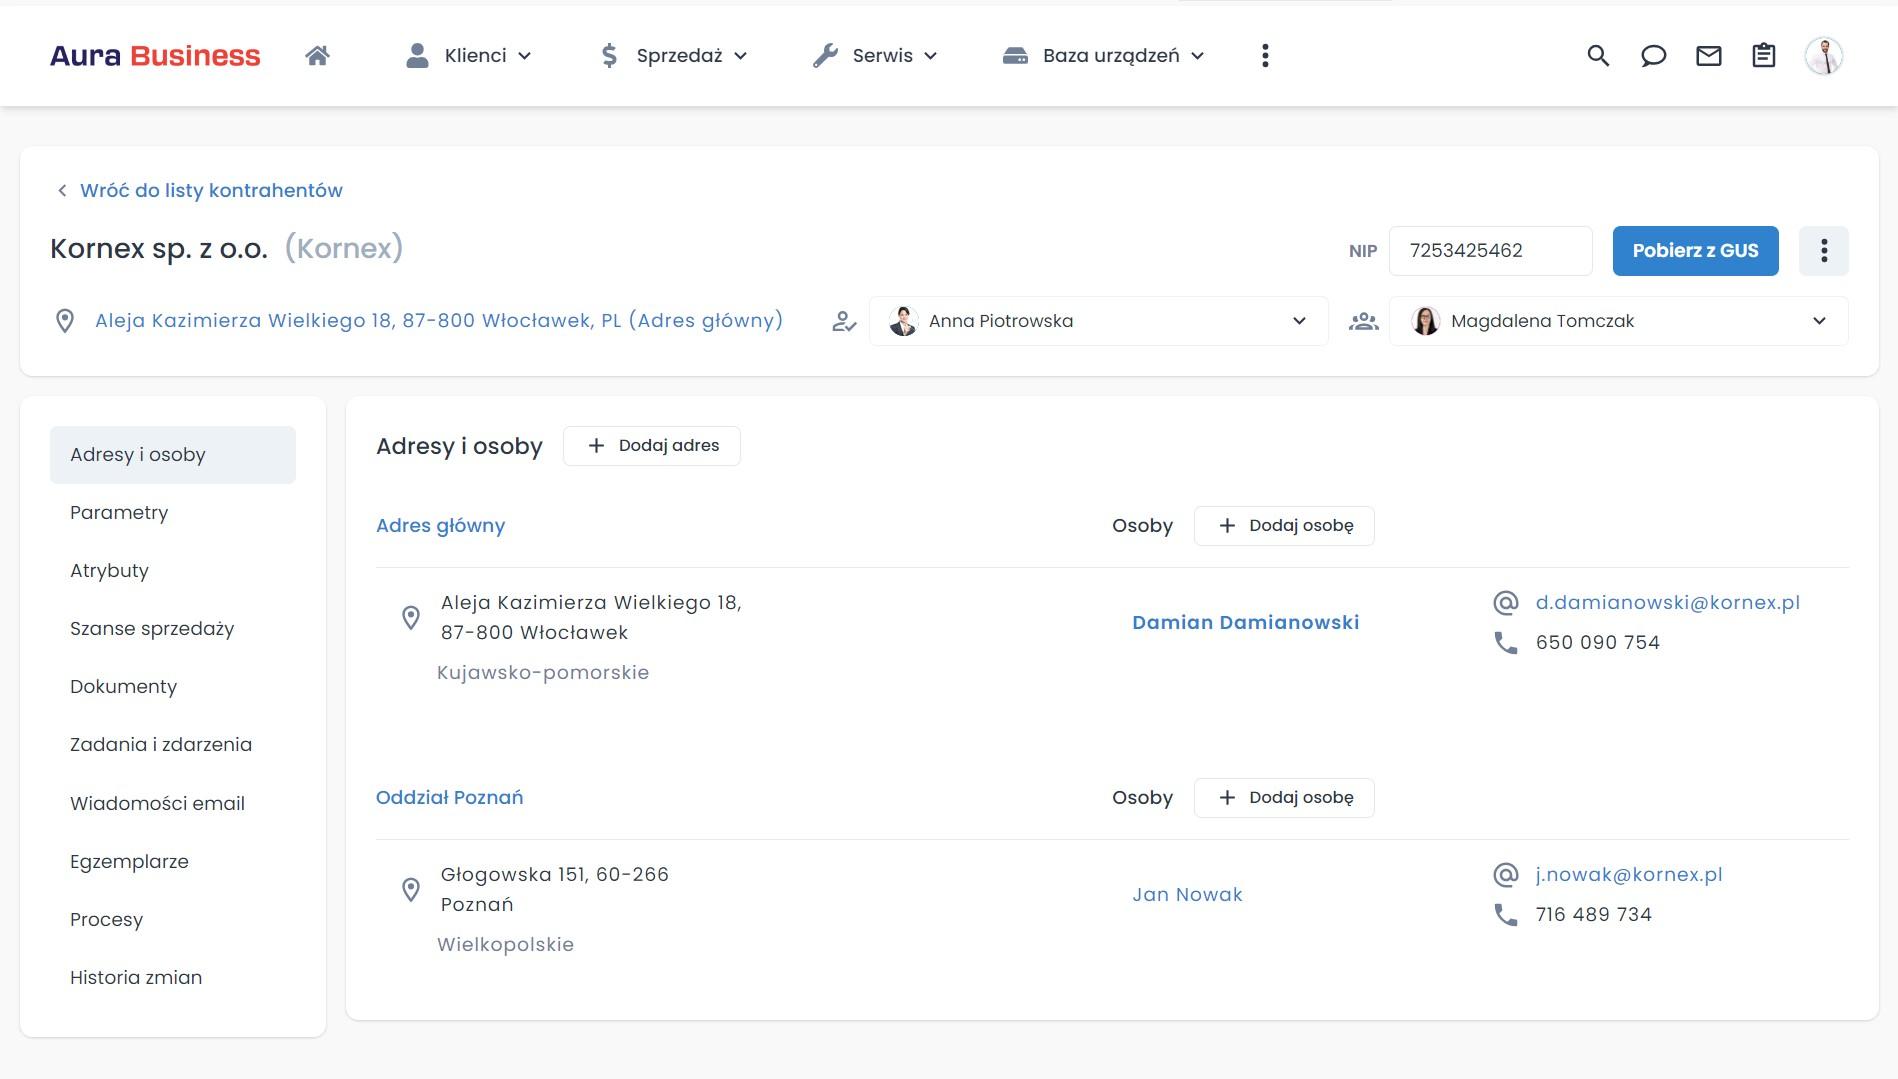Image resolution: width=1898 pixels, height=1079 pixels.
Task: Click the Wielkopolskie region text
Action: click(505, 945)
